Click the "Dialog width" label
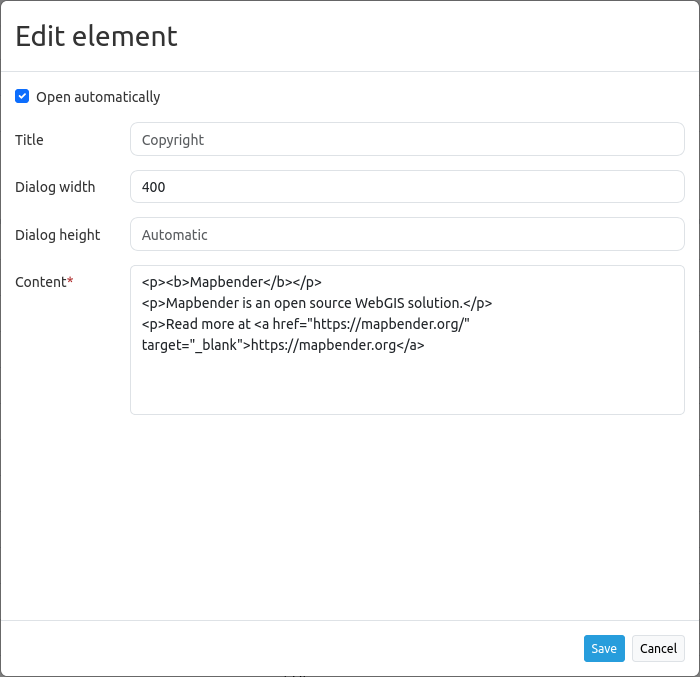 55,187
